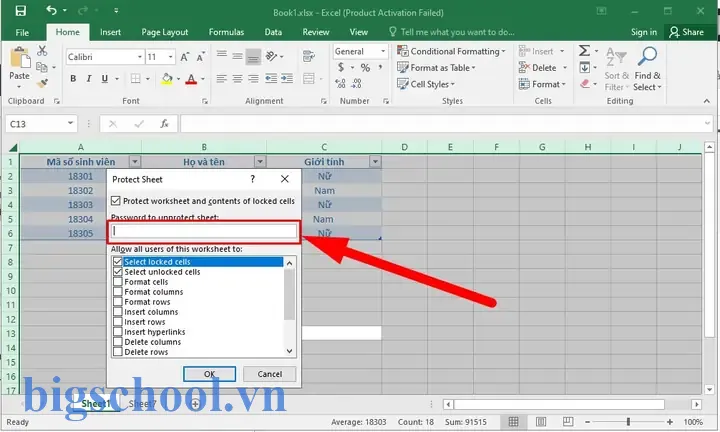Viewport: 720px width, 432px height.
Task: Click Increase Font Size icon
Action: pyautogui.click(x=185, y=57)
